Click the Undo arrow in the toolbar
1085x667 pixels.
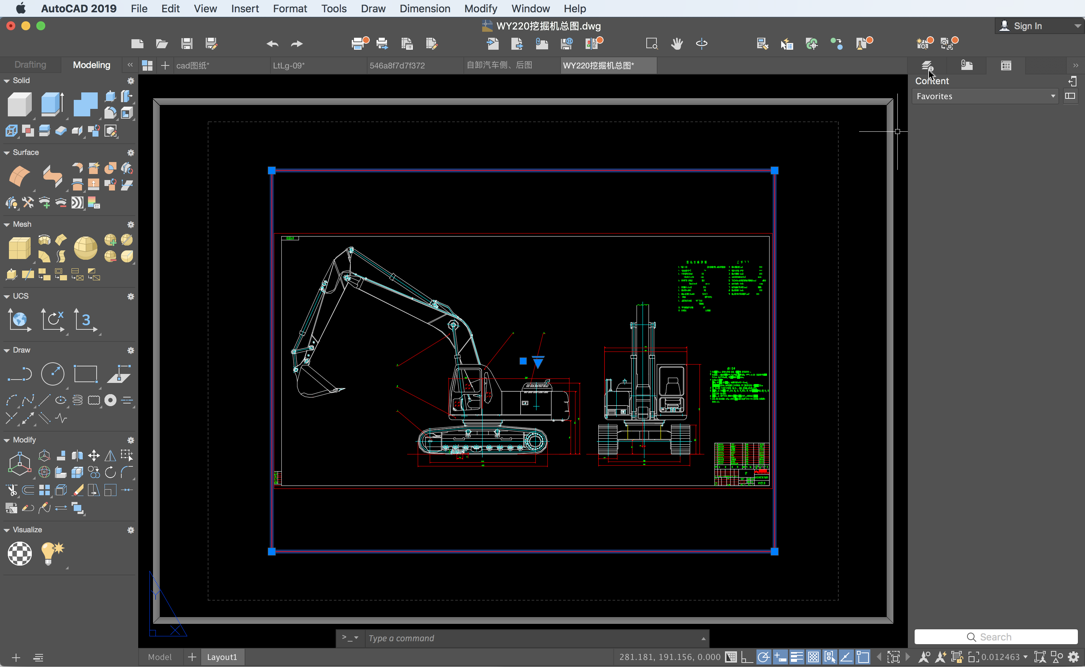coord(270,43)
